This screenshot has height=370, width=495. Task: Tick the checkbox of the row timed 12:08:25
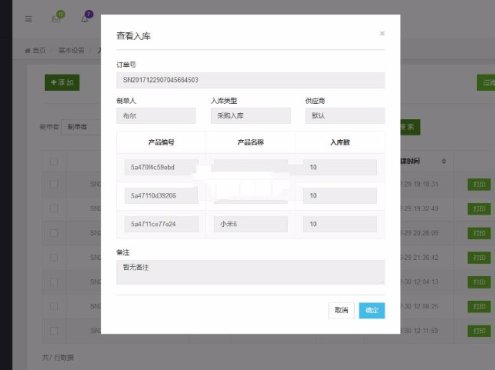[54, 307]
